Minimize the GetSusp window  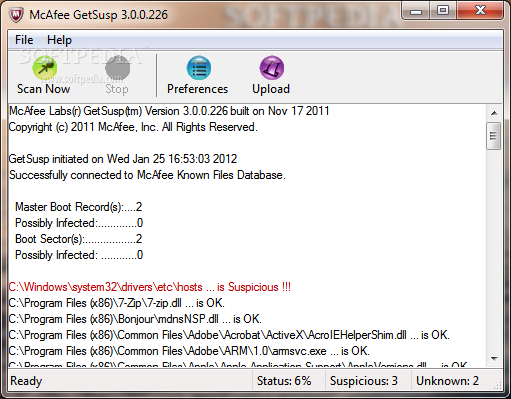point(416,12)
